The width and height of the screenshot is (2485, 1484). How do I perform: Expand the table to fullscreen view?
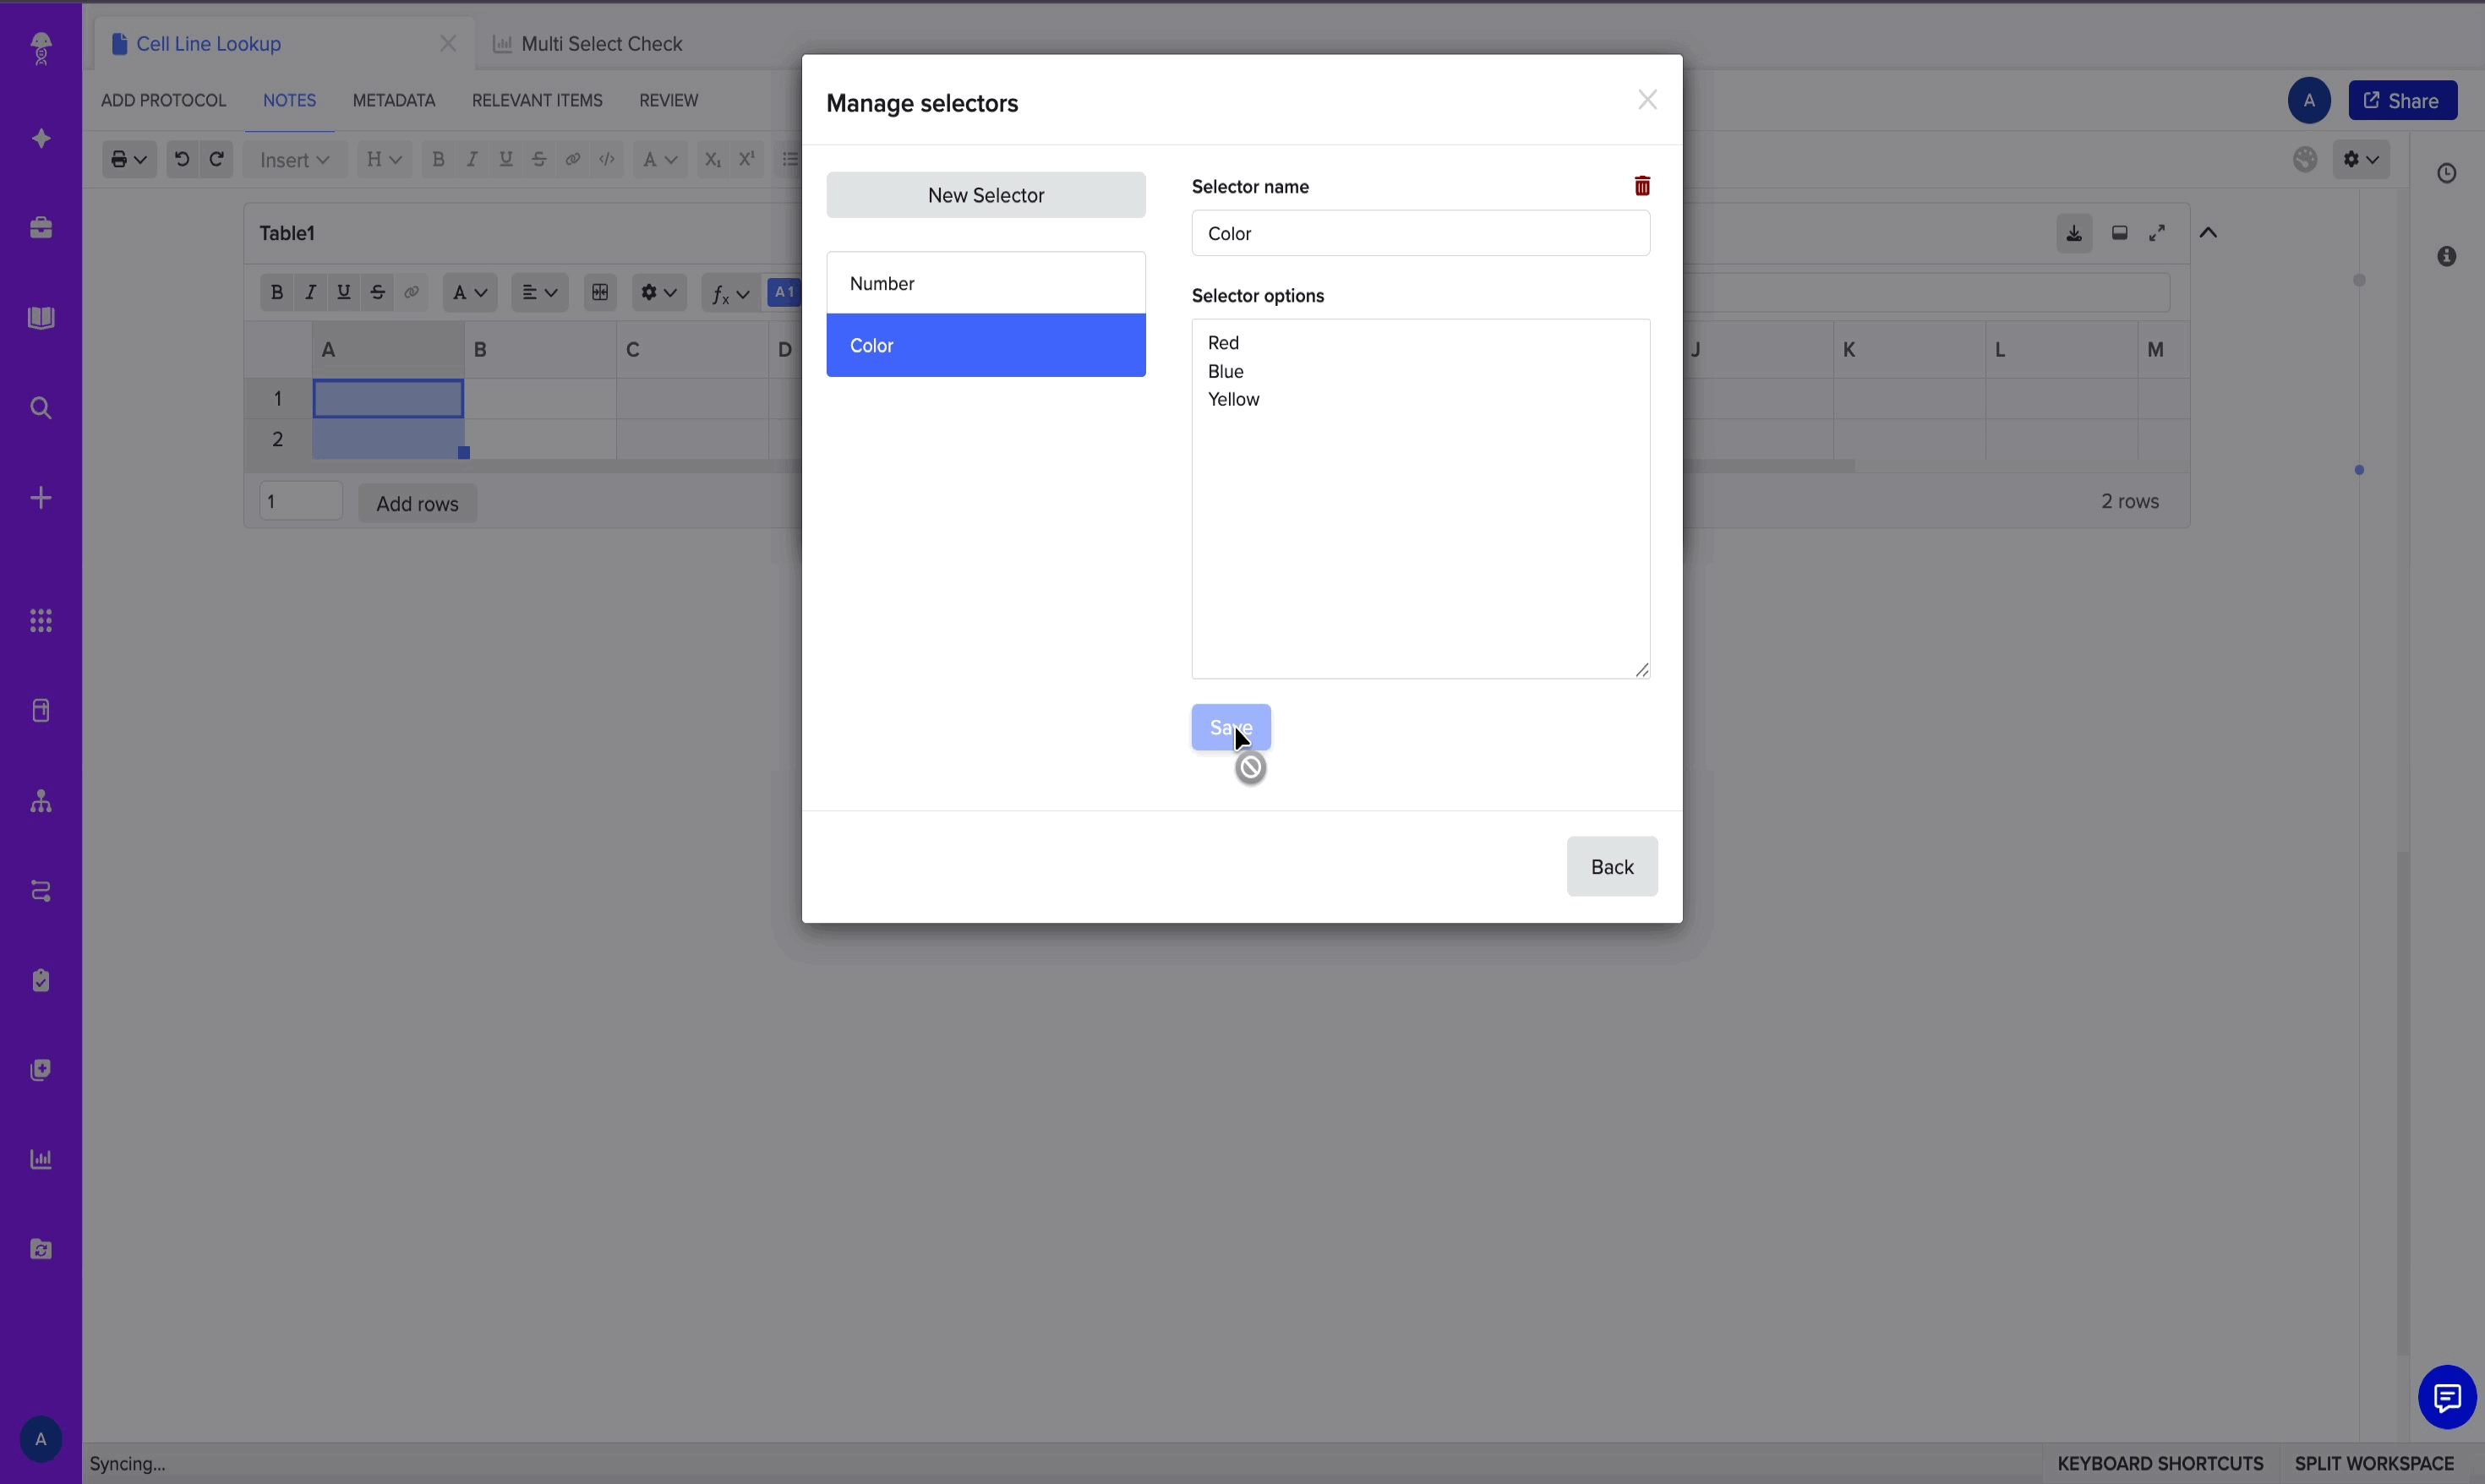click(x=2157, y=232)
